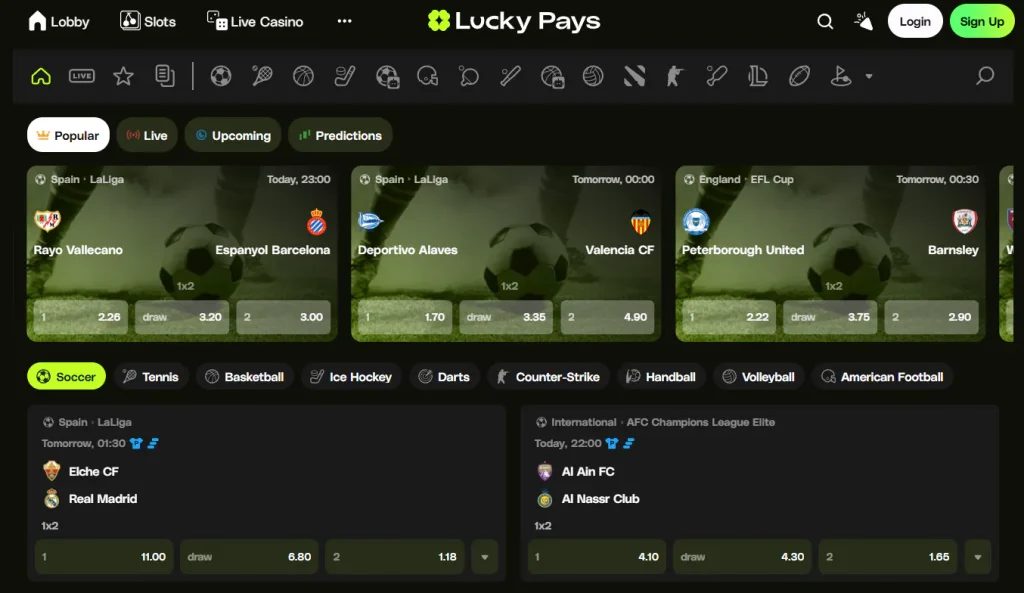1024x593 pixels.
Task: Select the soccer ball sport icon
Action: click(x=221, y=76)
